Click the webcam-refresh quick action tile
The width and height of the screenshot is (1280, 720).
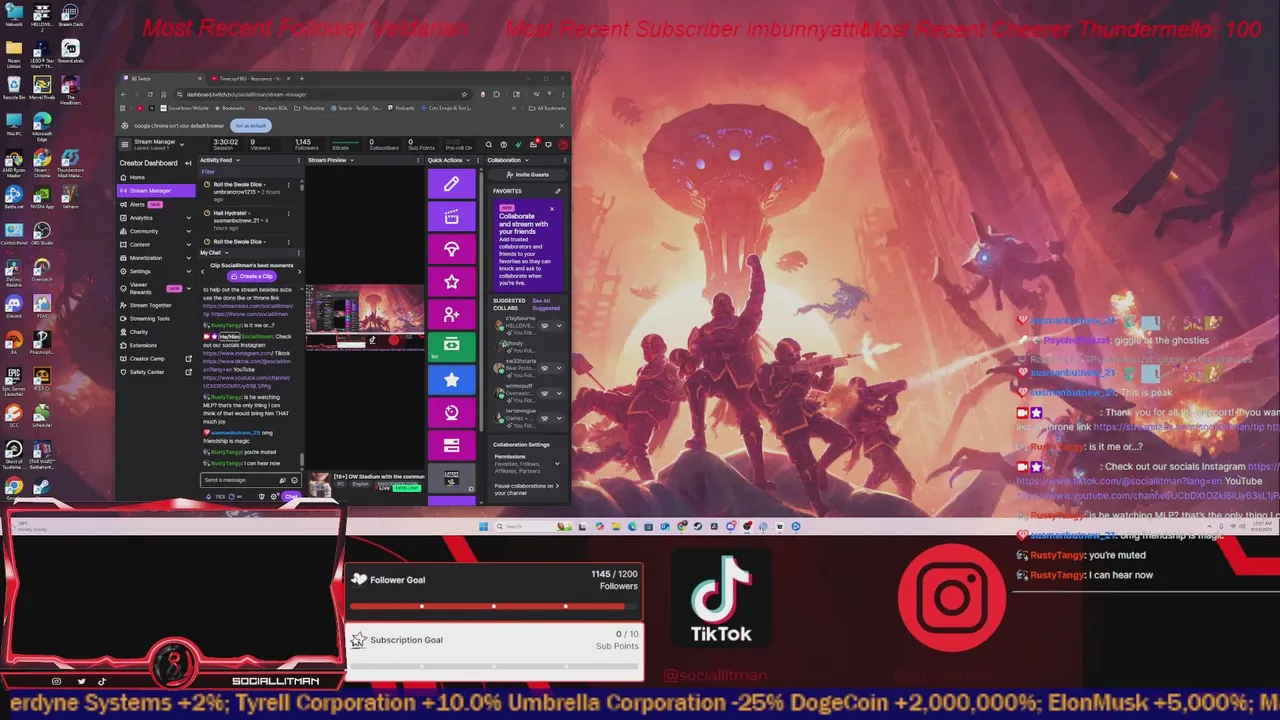click(x=451, y=413)
